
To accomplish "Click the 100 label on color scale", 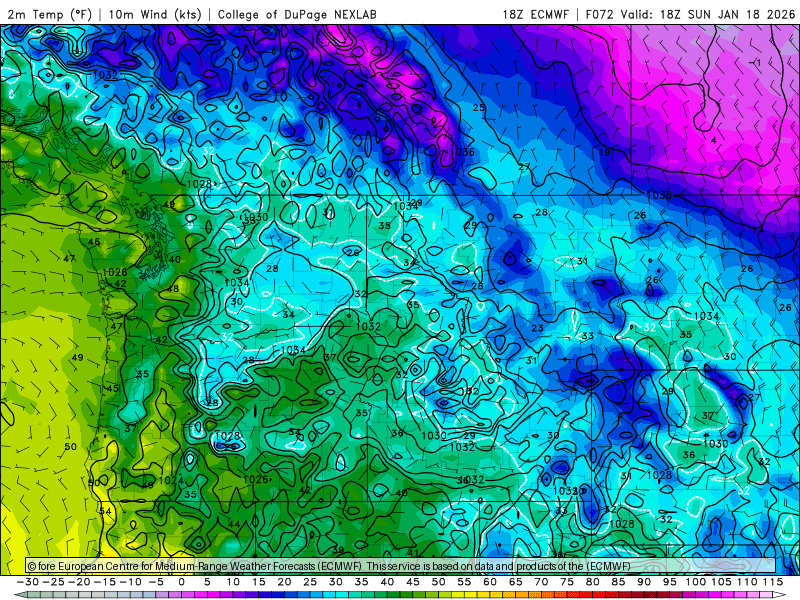I will [x=695, y=582].
